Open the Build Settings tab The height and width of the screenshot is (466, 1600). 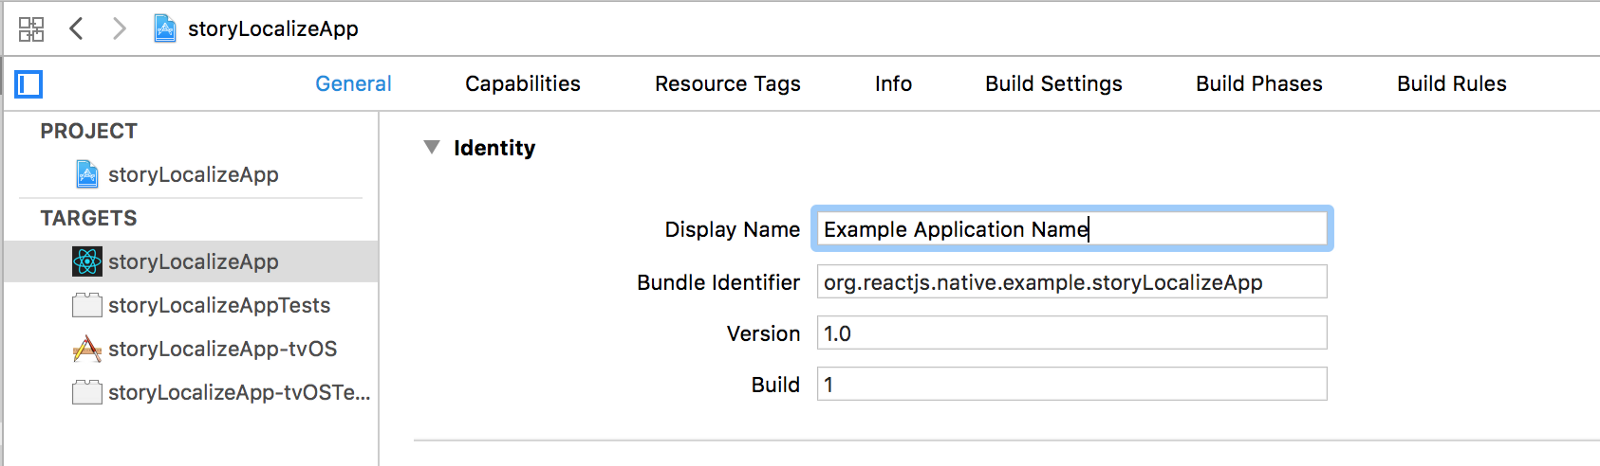click(1053, 84)
